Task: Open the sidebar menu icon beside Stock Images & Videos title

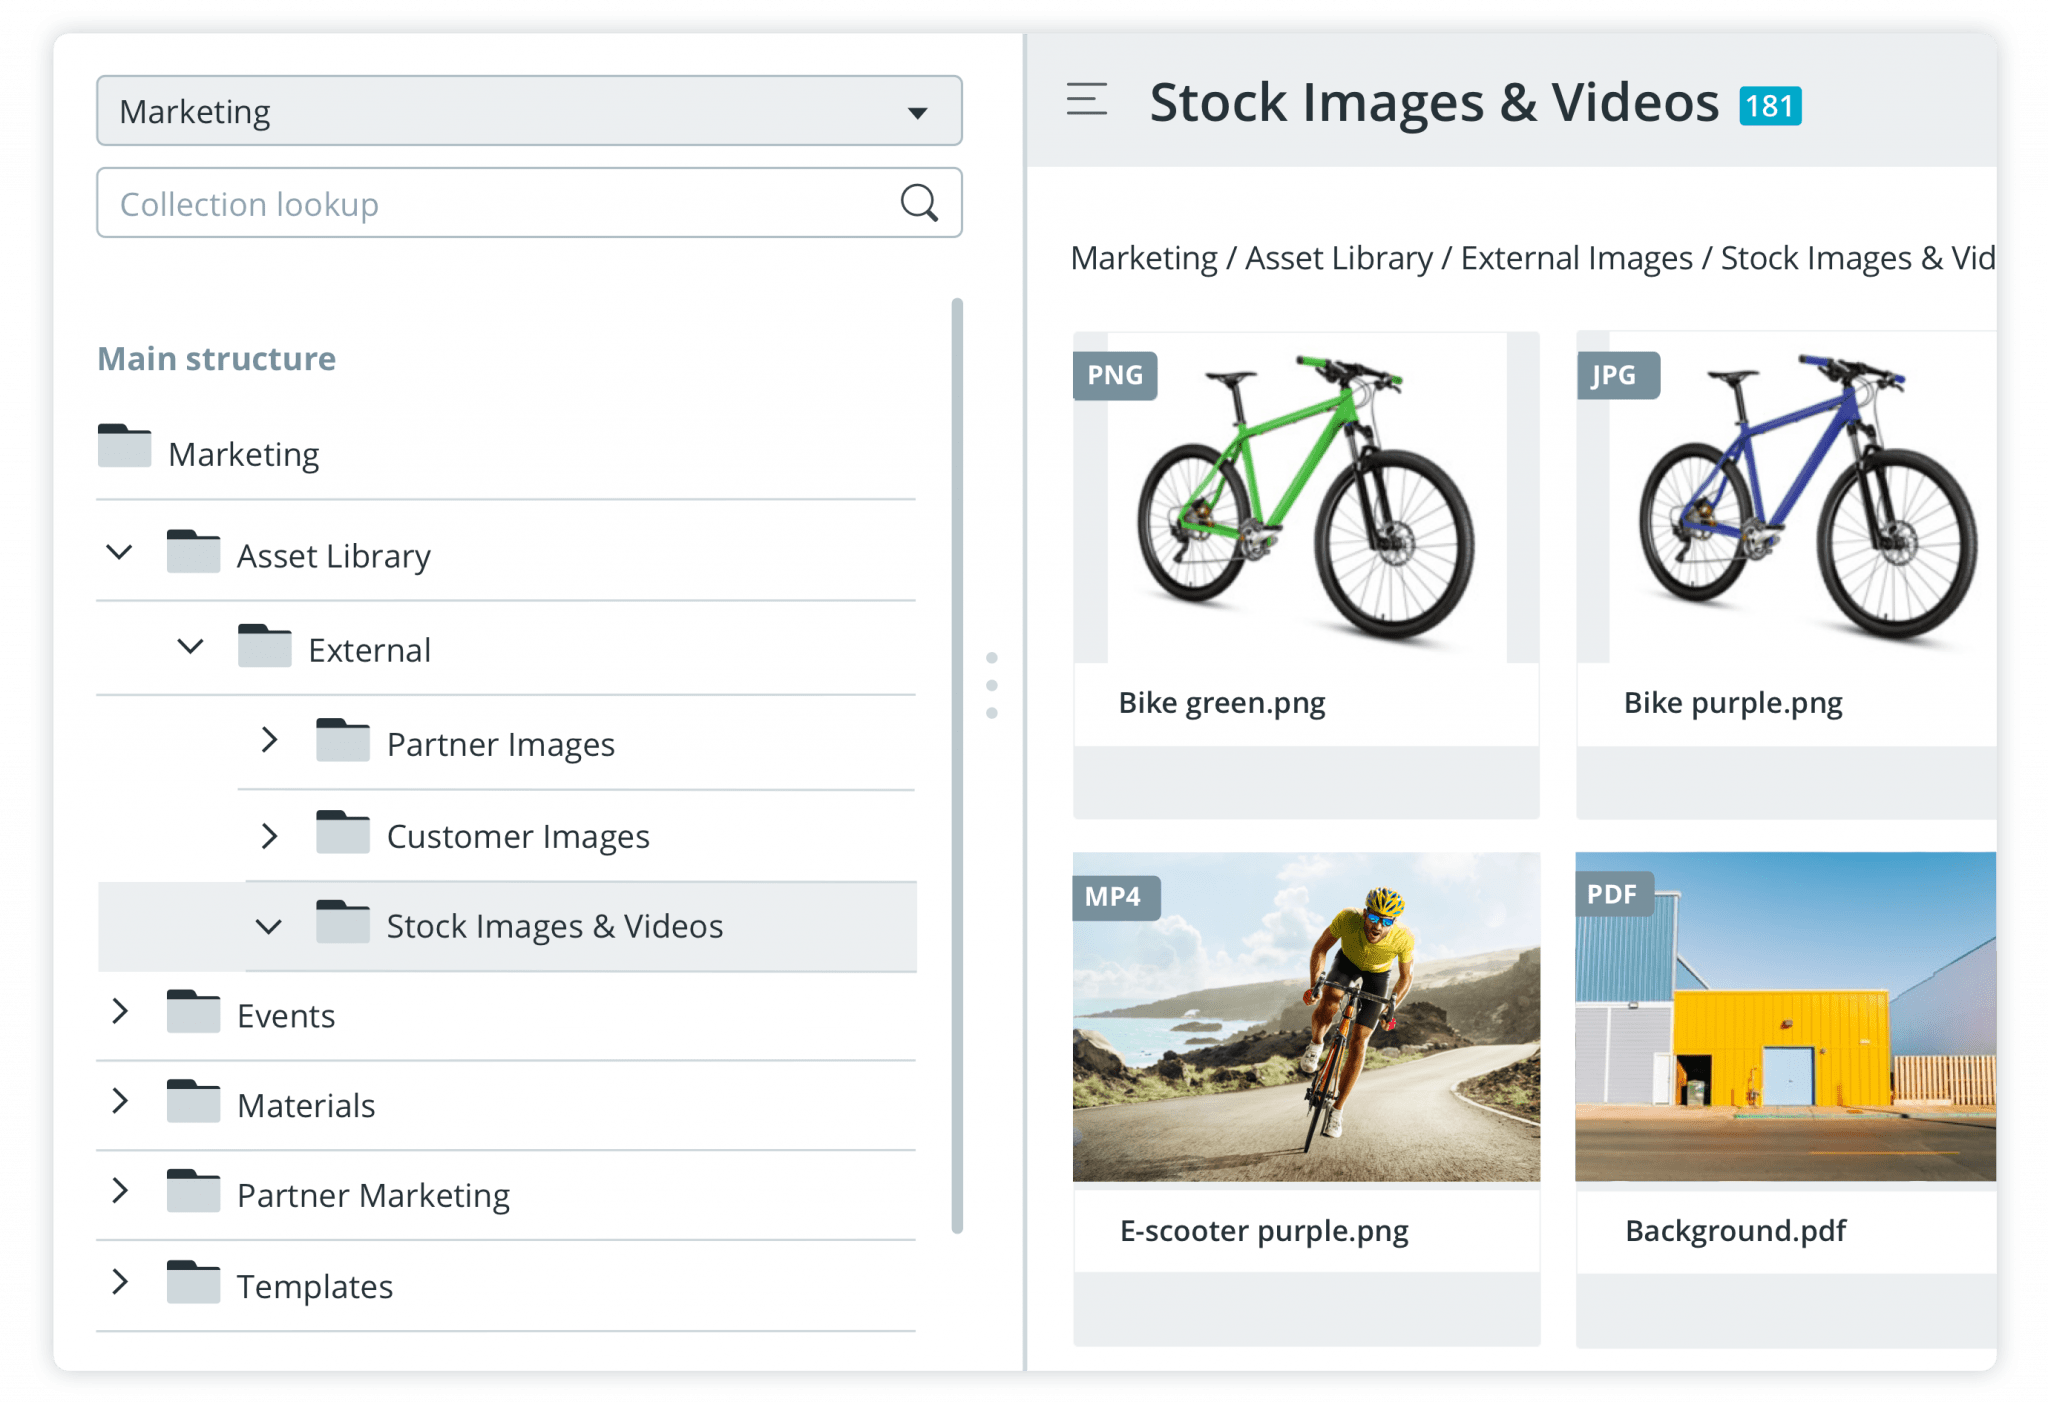Action: coord(1086,100)
